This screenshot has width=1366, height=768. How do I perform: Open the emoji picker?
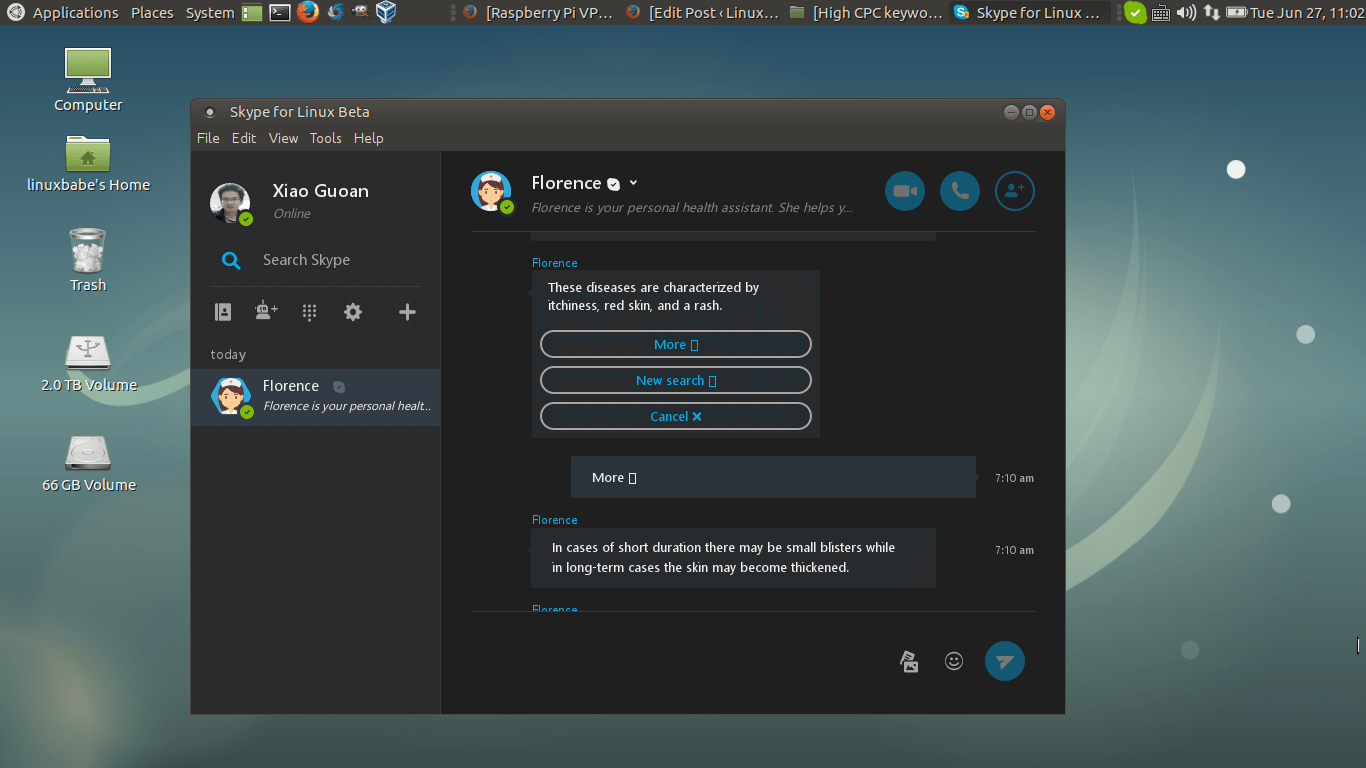[953, 661]
